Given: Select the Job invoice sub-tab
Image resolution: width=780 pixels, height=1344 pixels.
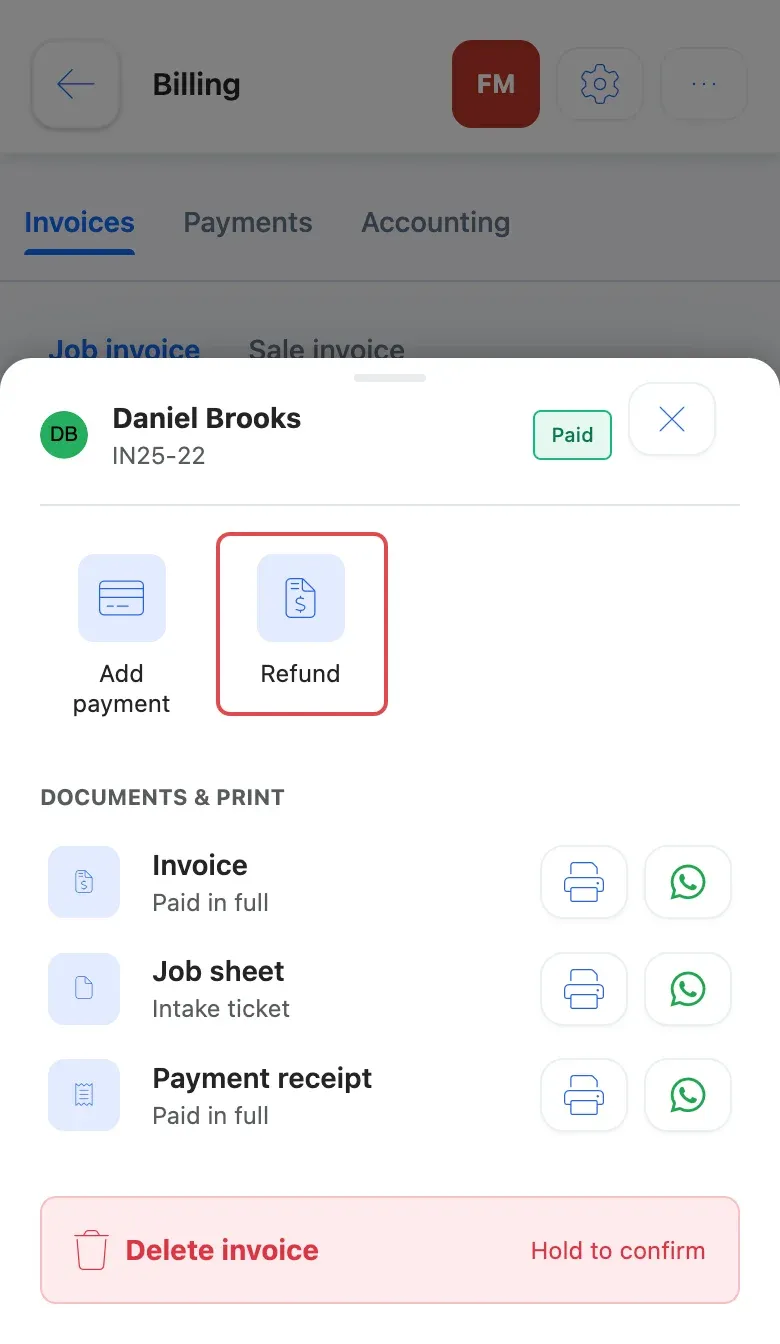Looking at the screenshot, I should (124, 349).
